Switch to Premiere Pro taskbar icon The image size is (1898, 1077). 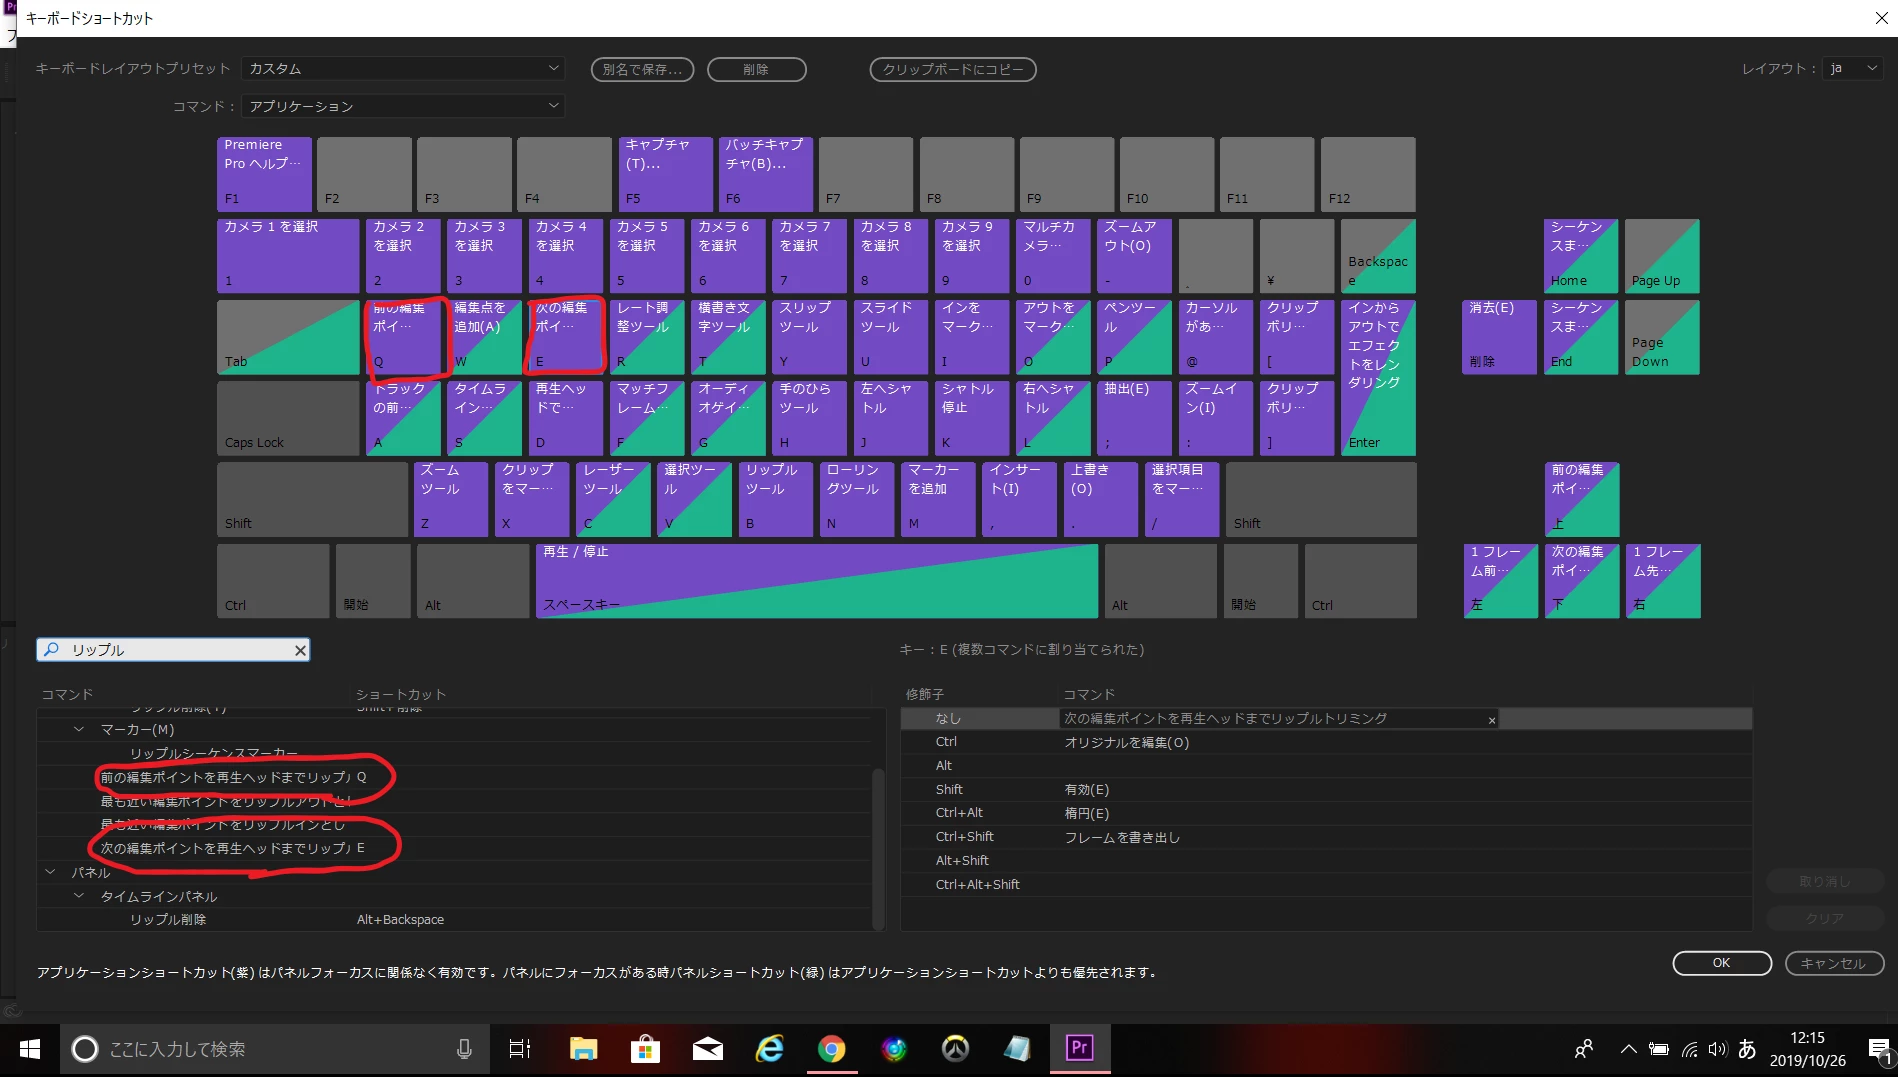(1079, 1049)
